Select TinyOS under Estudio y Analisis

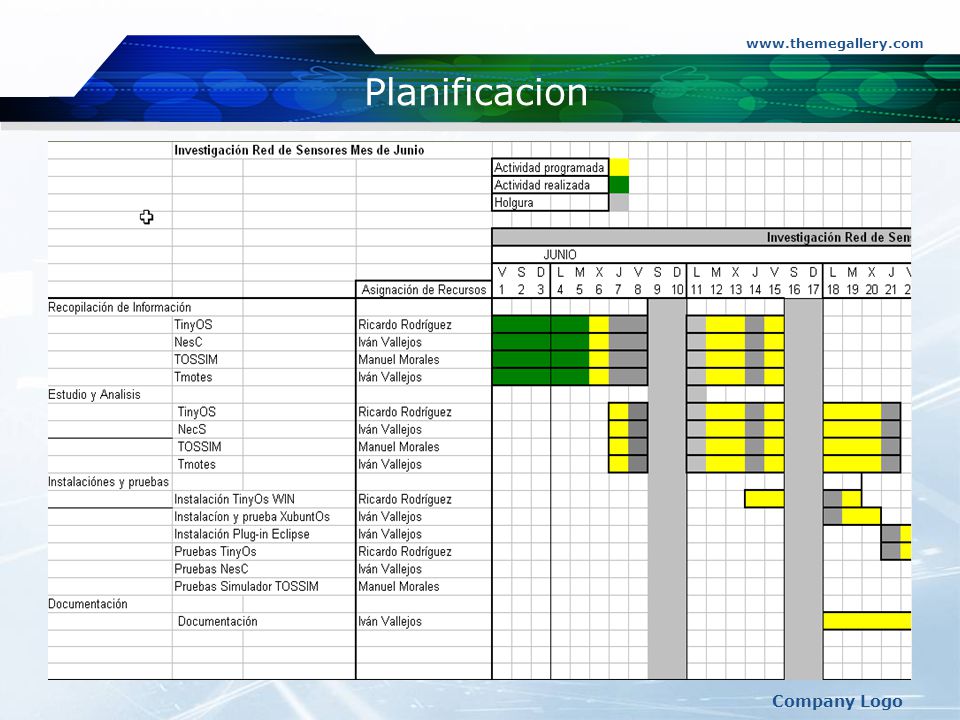click(197, 412)
